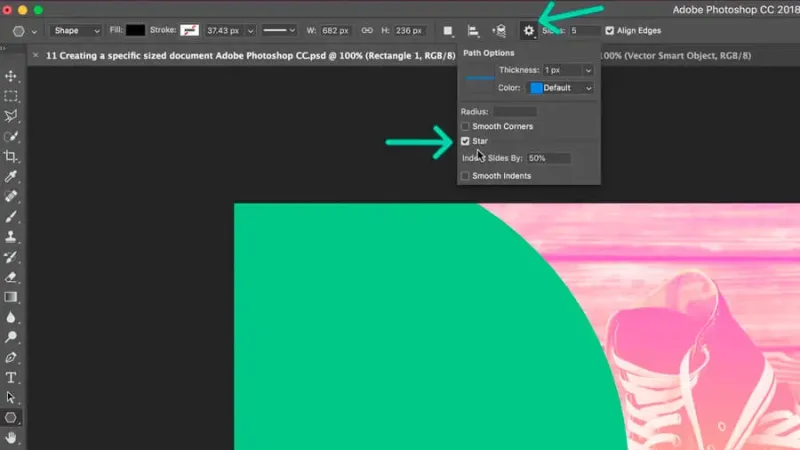Click the gear icon for path options

tap(529, 31)
